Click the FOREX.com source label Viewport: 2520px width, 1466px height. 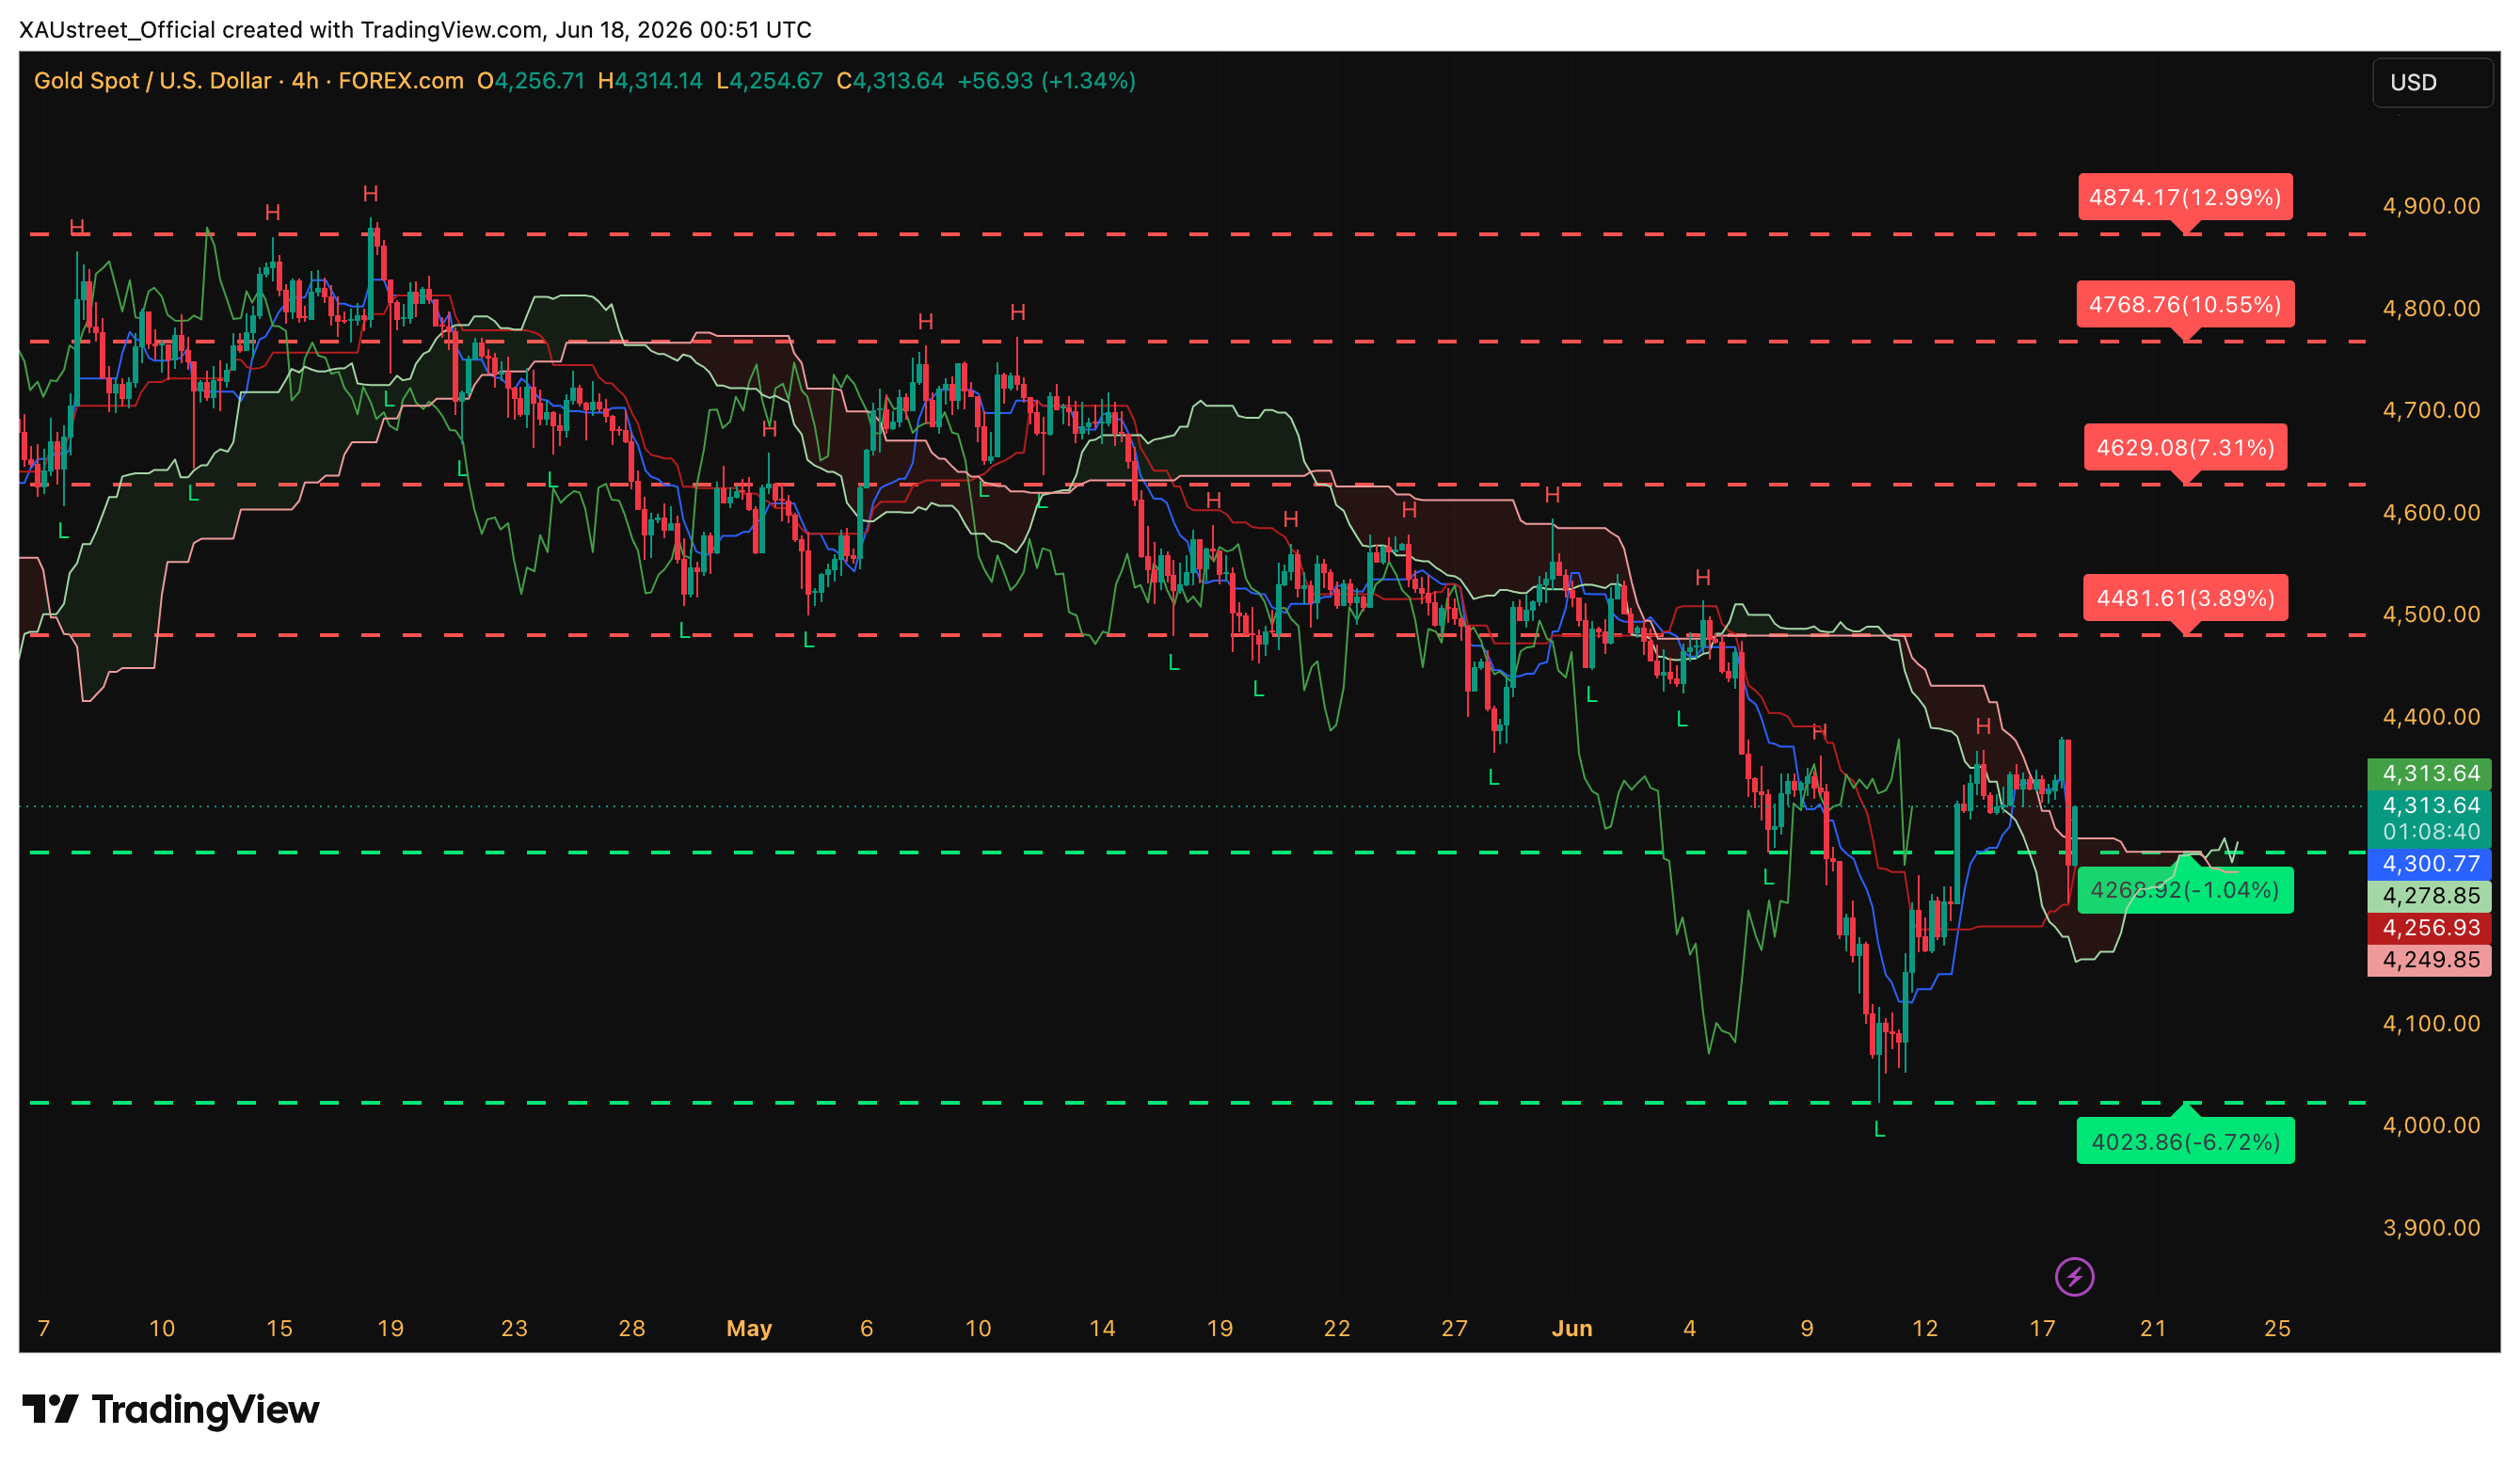click(401, 81)
